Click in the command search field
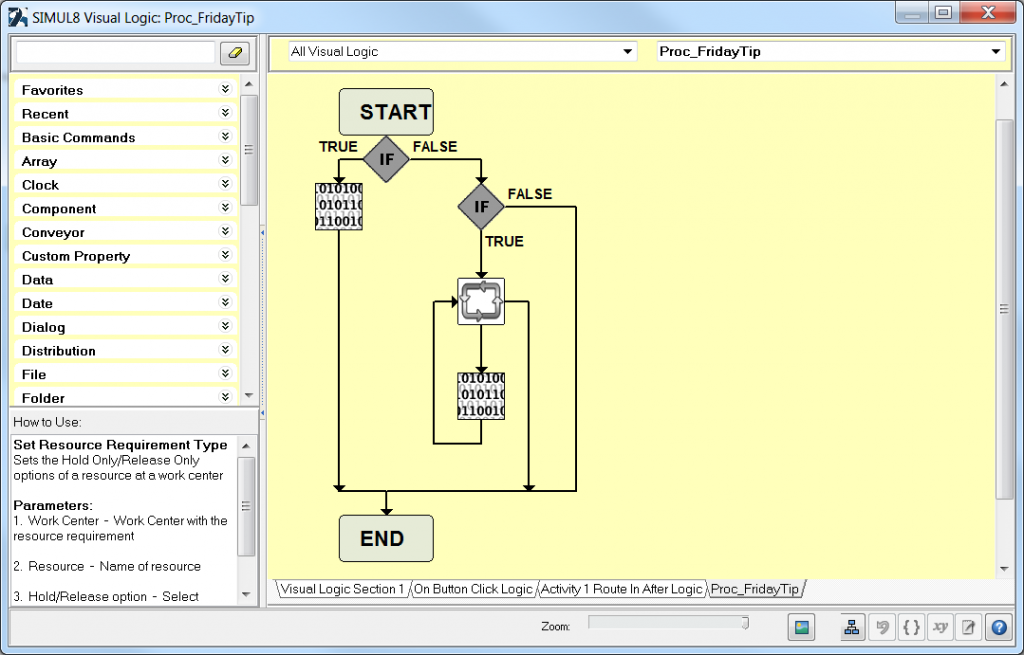The width and height of the screenshot is (1024, 655). [115, 53]
